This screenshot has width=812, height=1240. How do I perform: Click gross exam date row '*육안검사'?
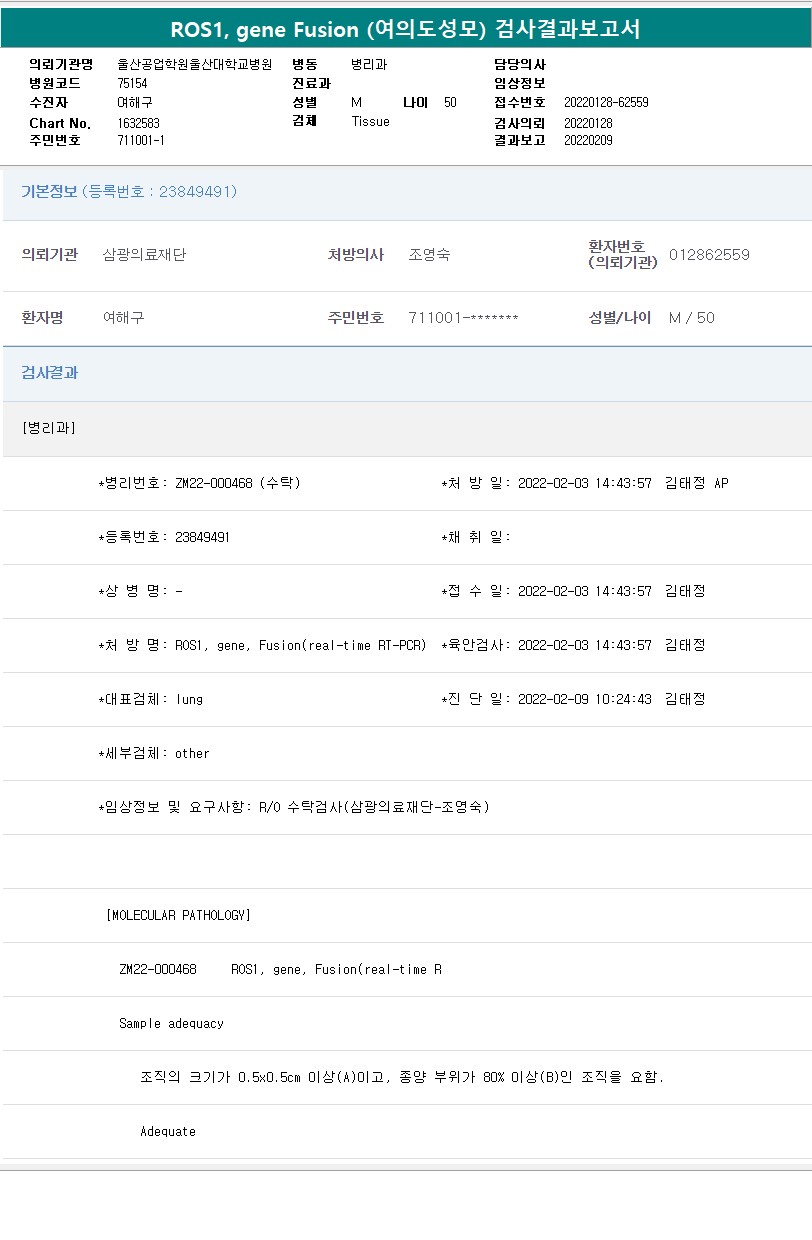pyautogui.click(x=573, y=645)
